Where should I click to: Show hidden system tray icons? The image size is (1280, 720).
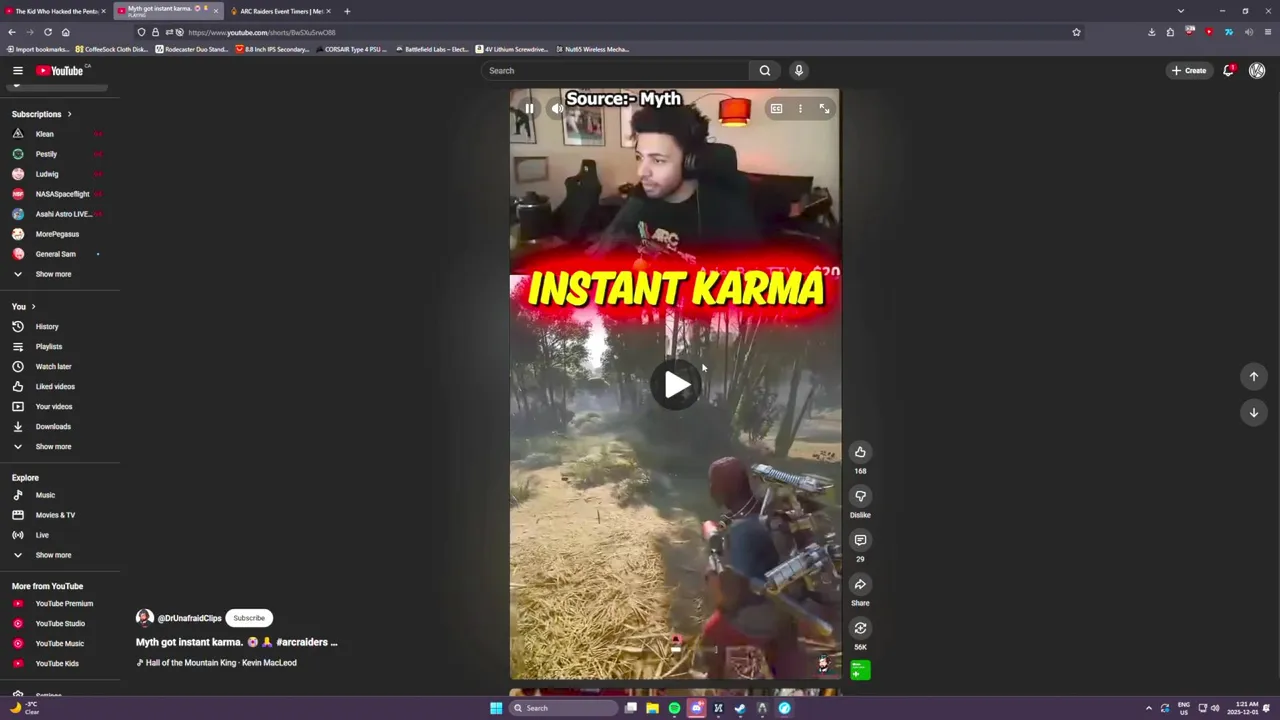1148,708
